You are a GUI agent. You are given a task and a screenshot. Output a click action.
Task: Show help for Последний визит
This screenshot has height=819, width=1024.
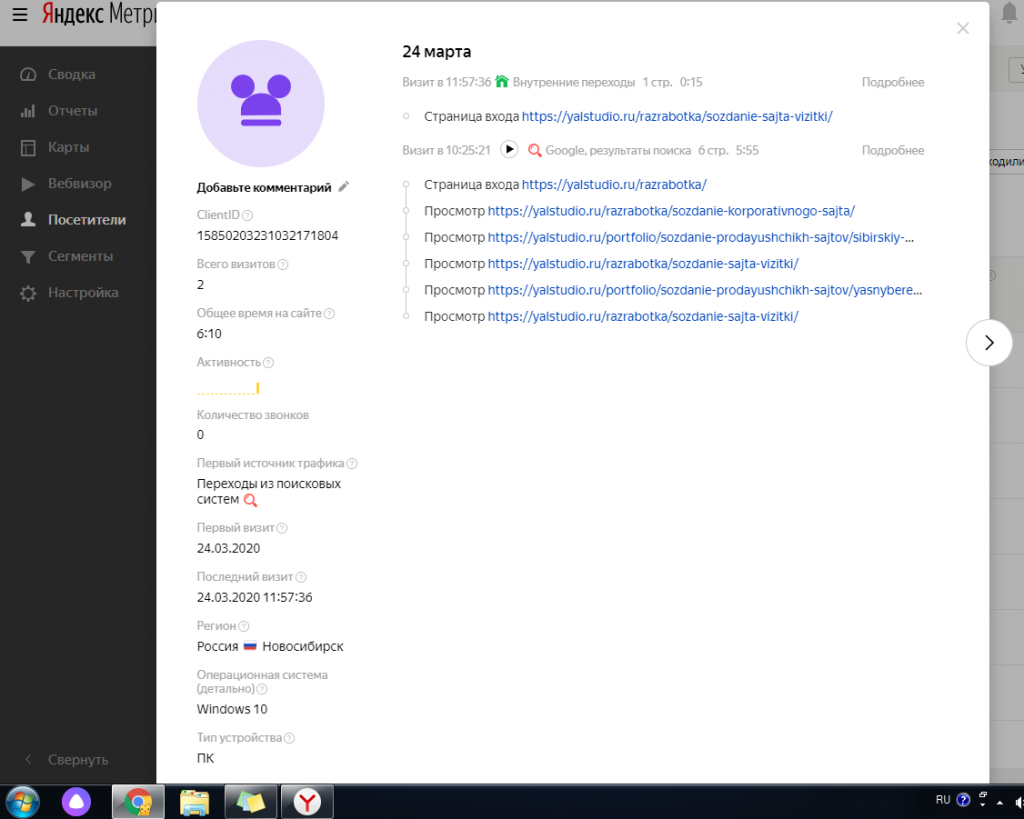[301, 577]
